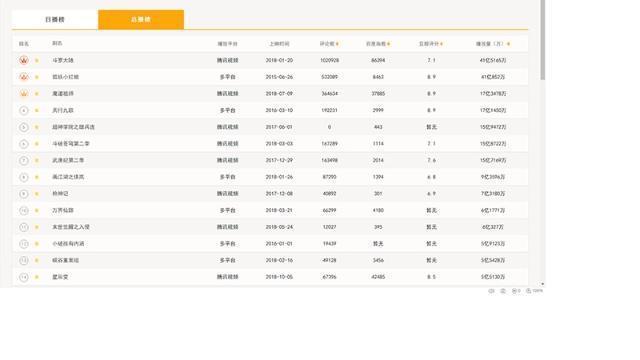This screenshot has height=360, width=640.
Task: Sort by the 百度指数 column arrow
Action: pyautogui.click(x=388, y=44)
